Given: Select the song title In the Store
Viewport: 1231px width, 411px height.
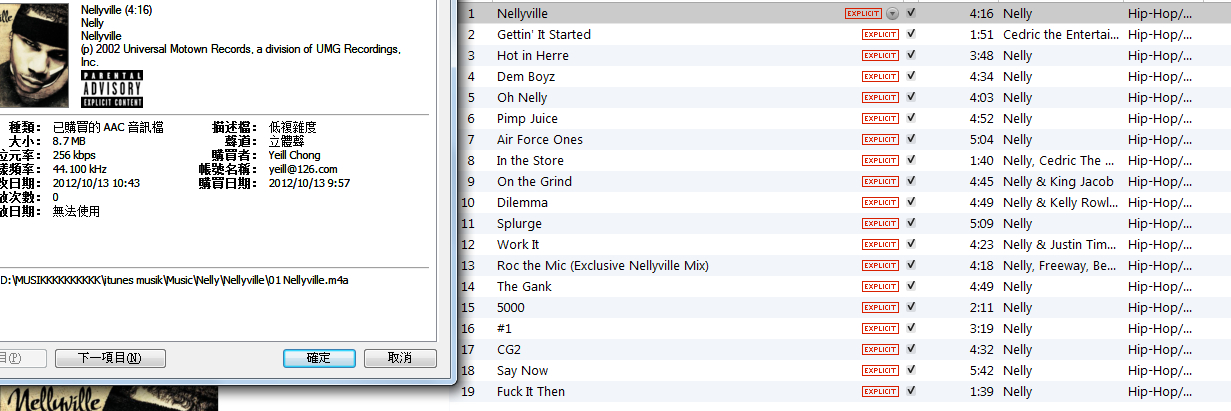Looking at the screenshot, I should tap(530, 160).
